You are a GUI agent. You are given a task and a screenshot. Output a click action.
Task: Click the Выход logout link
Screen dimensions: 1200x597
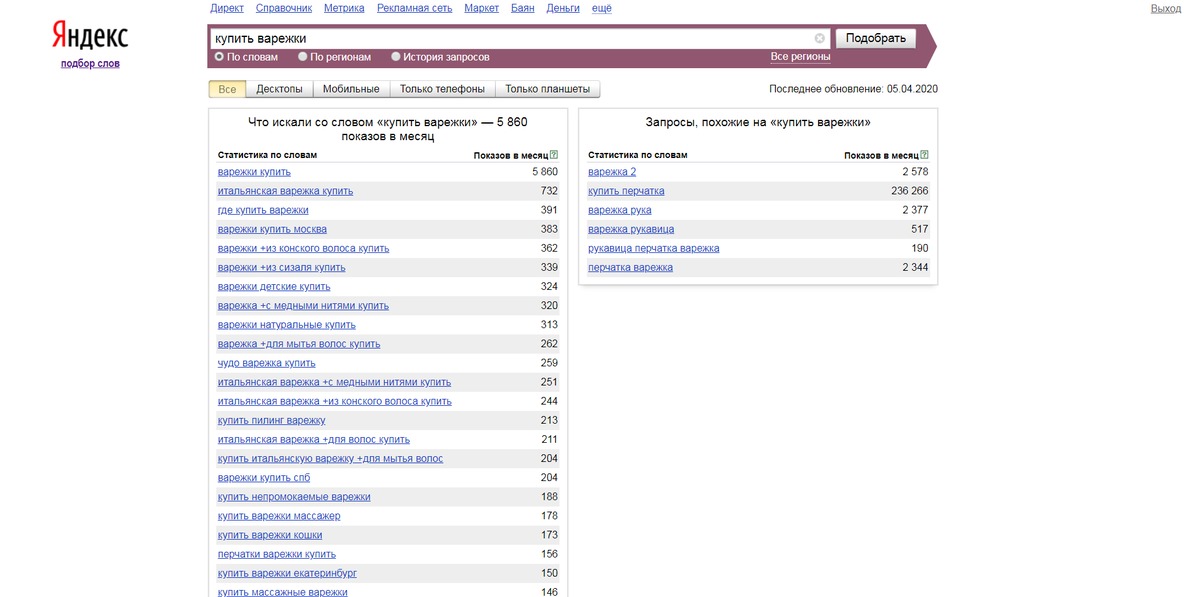point(1165,8)
